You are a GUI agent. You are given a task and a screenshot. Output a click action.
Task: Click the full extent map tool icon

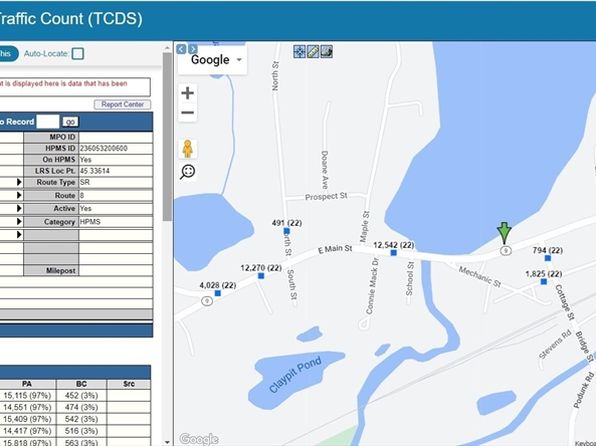[300, 52]
